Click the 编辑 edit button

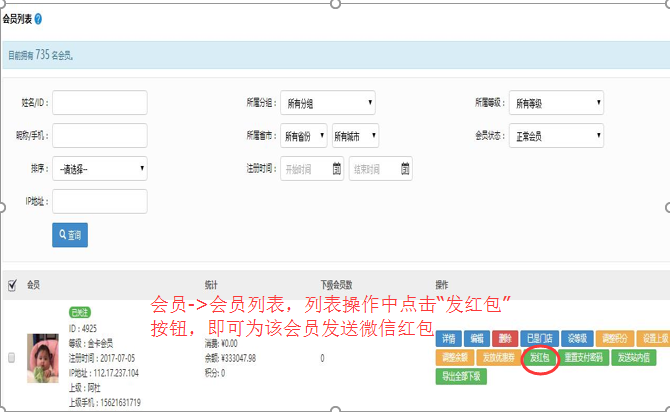[x=477, y=338]
